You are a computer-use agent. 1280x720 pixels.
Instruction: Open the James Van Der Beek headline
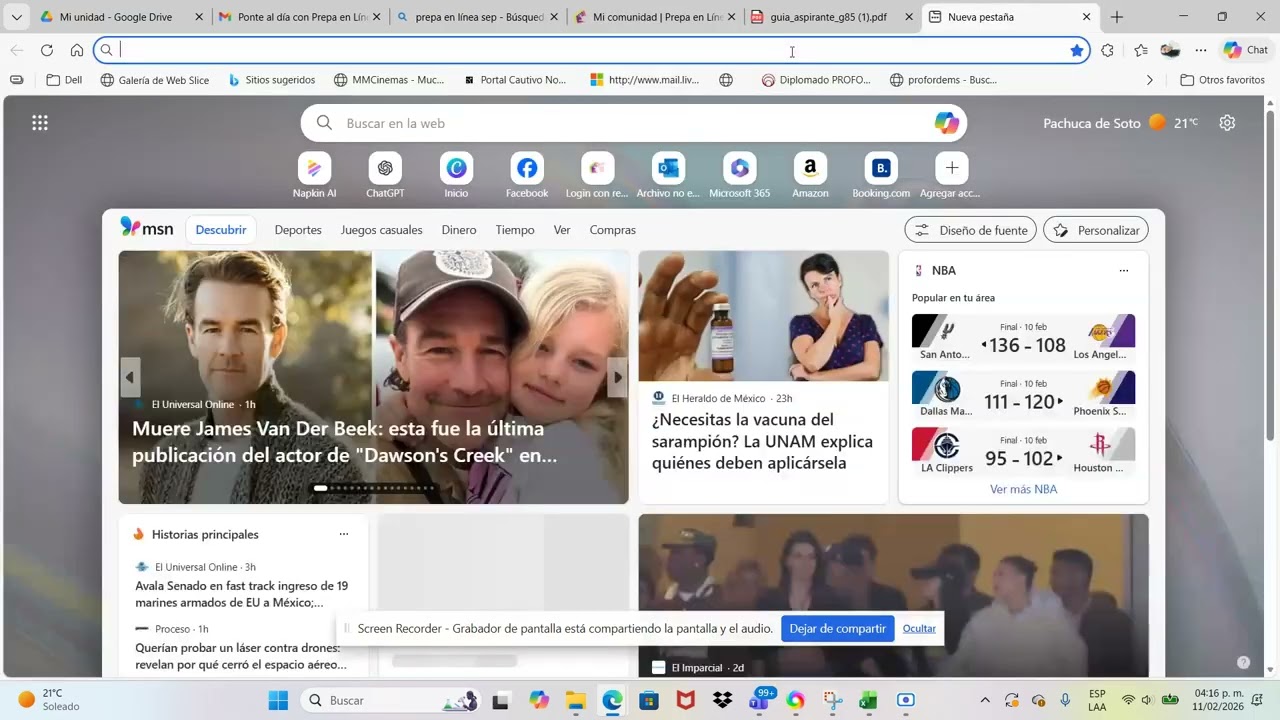point(345,442)
